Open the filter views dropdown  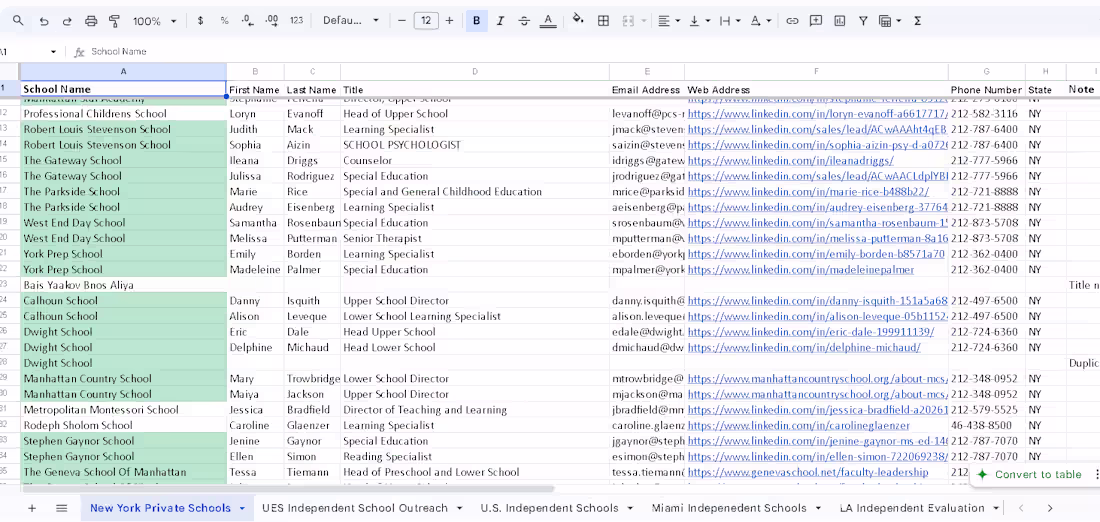(x=890, y=21)
